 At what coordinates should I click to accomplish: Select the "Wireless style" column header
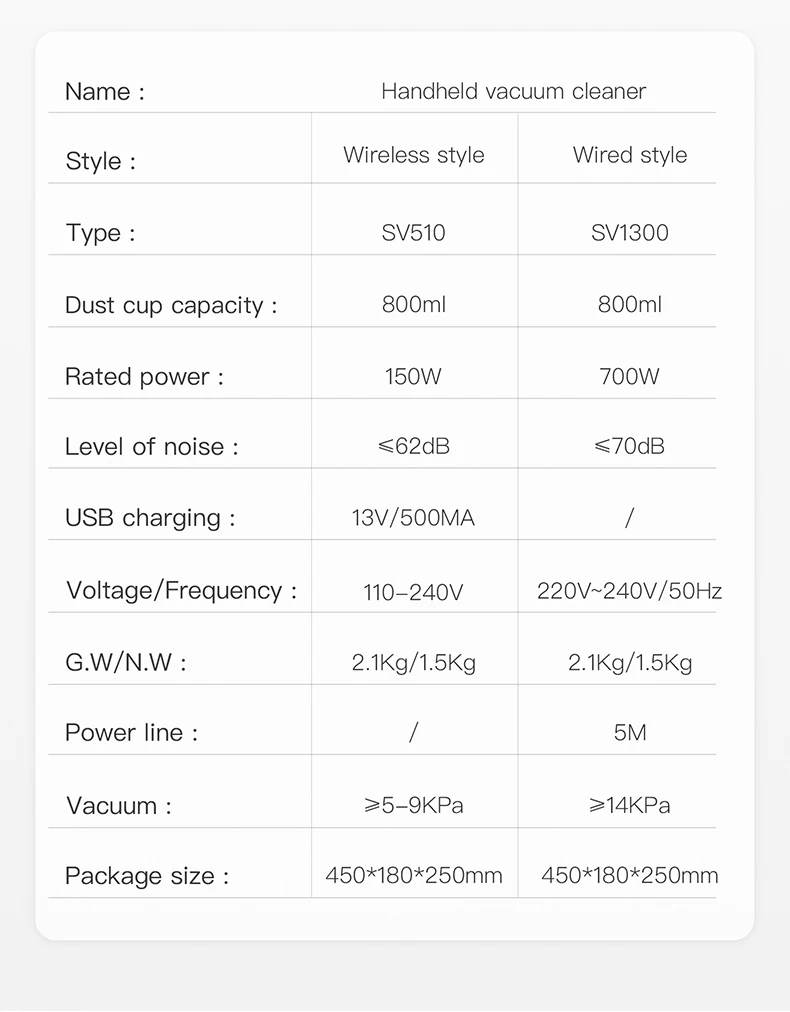413,155
